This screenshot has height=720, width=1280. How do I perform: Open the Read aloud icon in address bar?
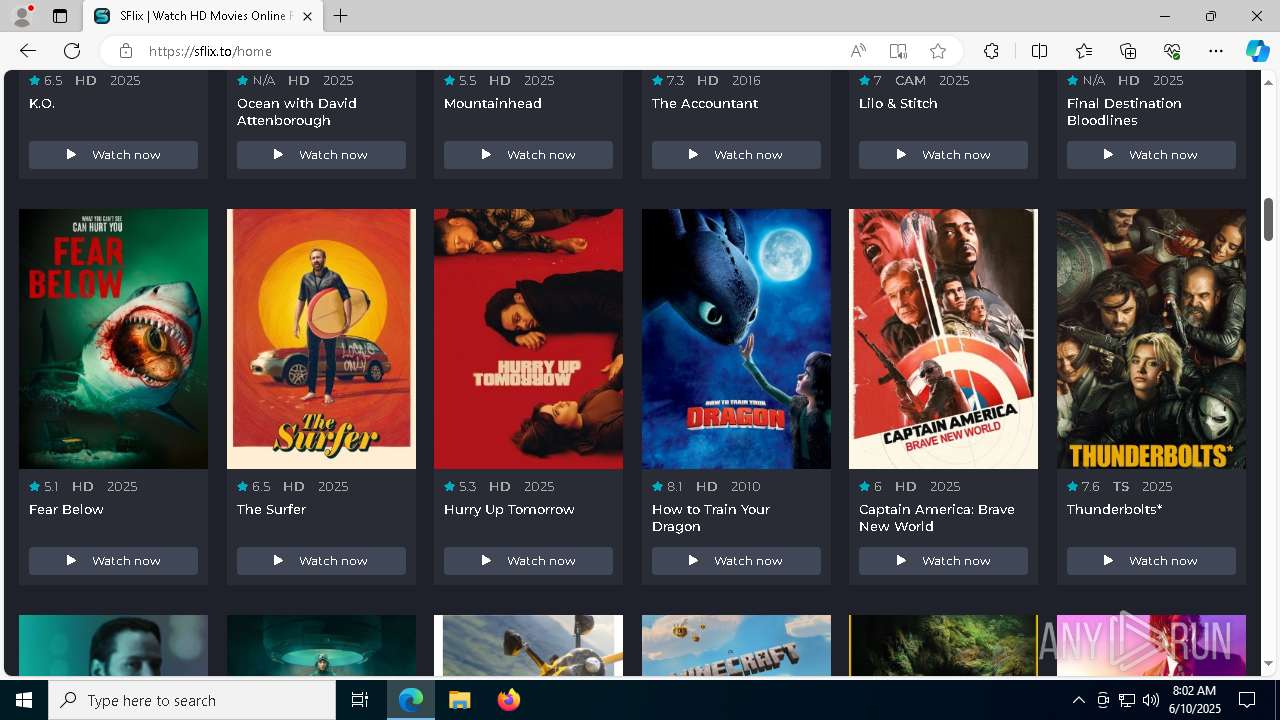click(x=858, y=51)
